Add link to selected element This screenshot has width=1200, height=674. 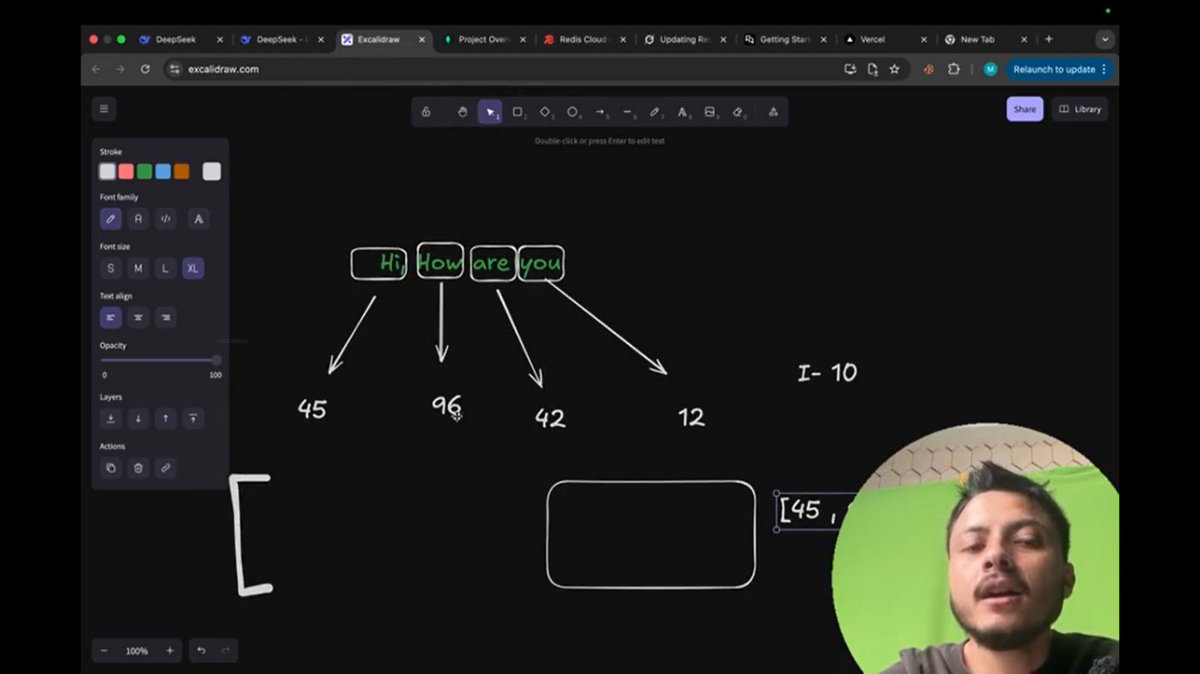point(166,467)
